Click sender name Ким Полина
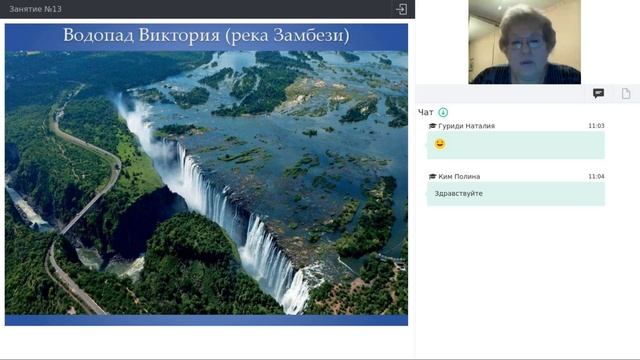 459,177
